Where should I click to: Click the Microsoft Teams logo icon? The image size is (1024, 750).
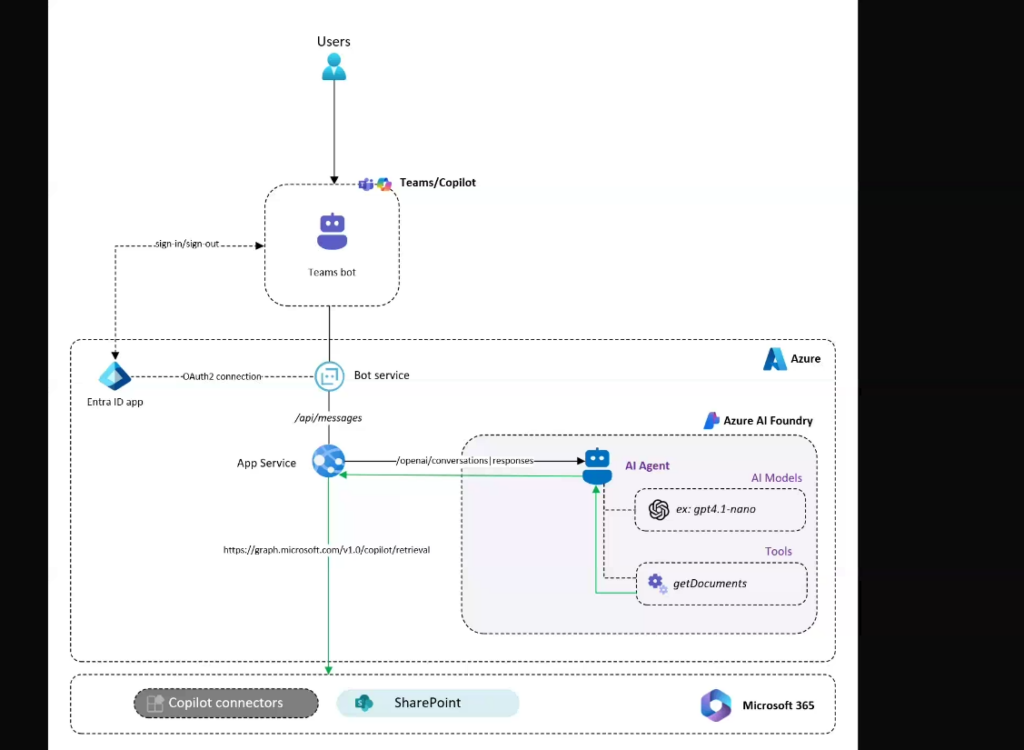click(x=366, y=184)
